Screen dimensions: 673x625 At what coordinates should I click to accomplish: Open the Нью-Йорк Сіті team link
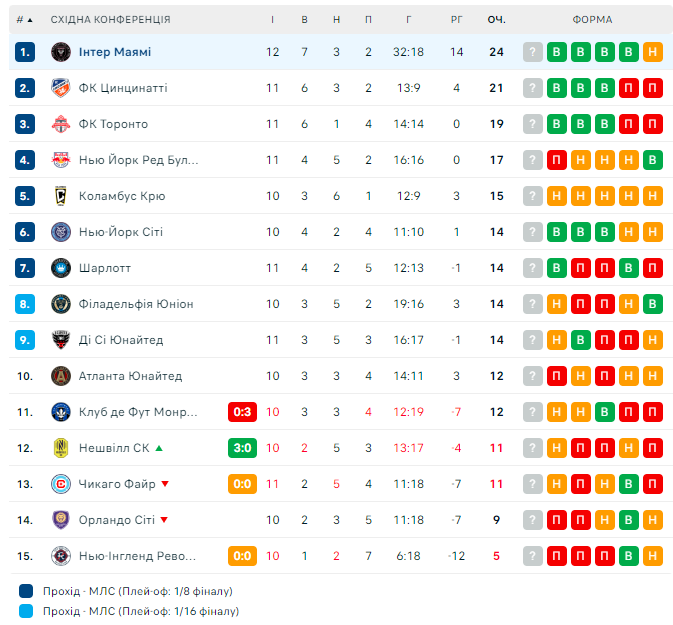[121, 232]
